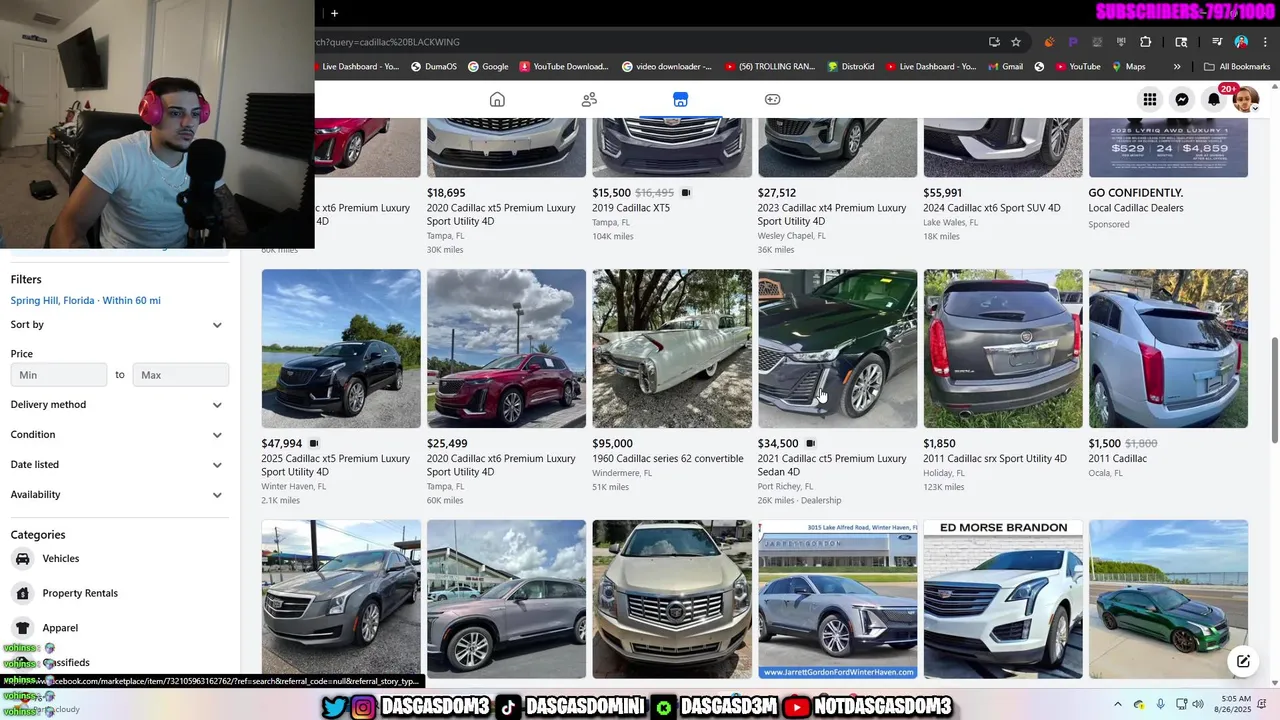Click the install app icon in address bar
Screen dimensions: 1280x720
(994, 42)
